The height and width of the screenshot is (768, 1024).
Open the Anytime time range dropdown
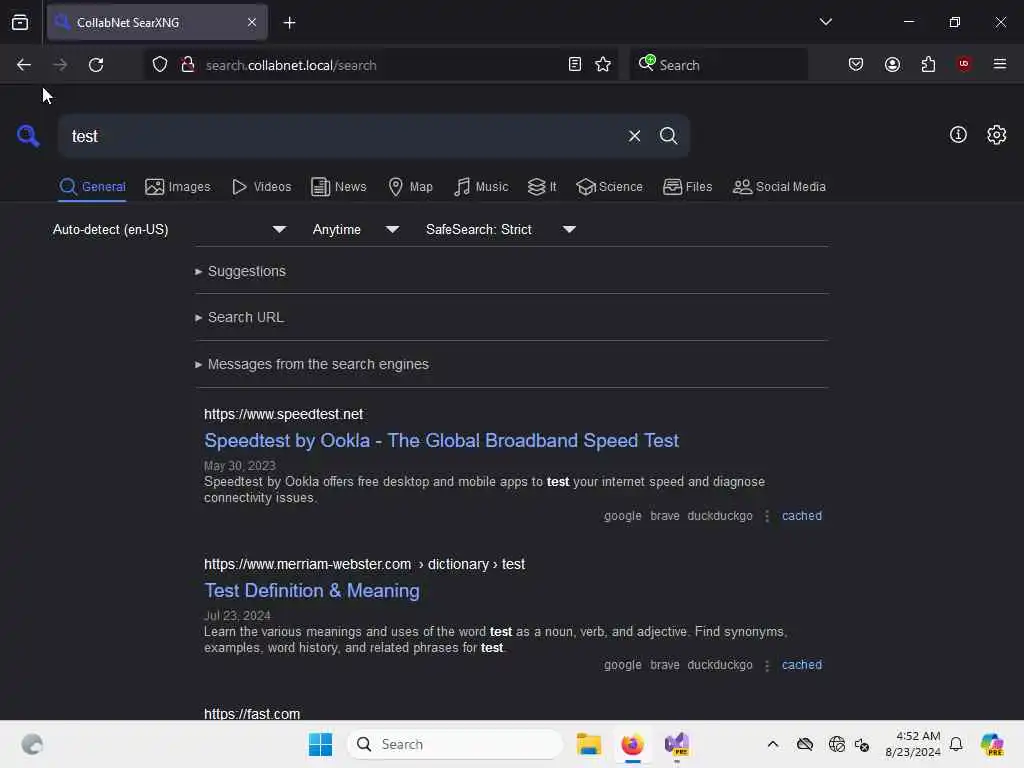click(355, 229)
